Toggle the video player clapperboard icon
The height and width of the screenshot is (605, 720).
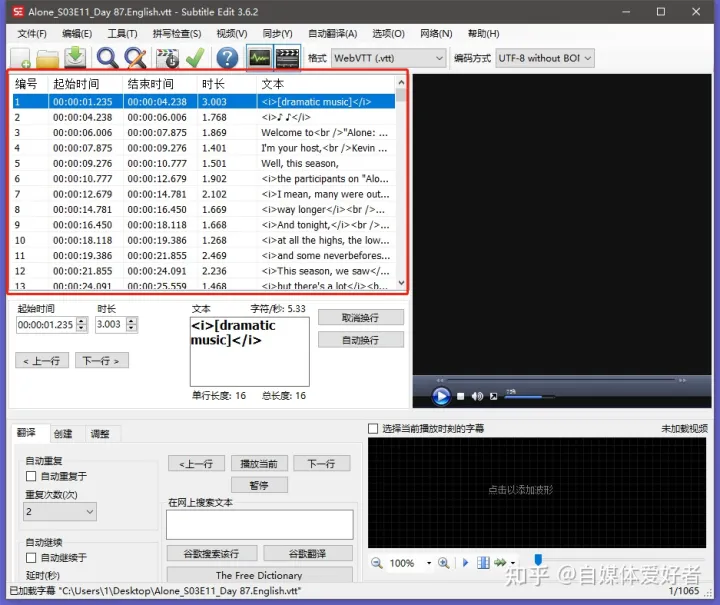point(287,58)
